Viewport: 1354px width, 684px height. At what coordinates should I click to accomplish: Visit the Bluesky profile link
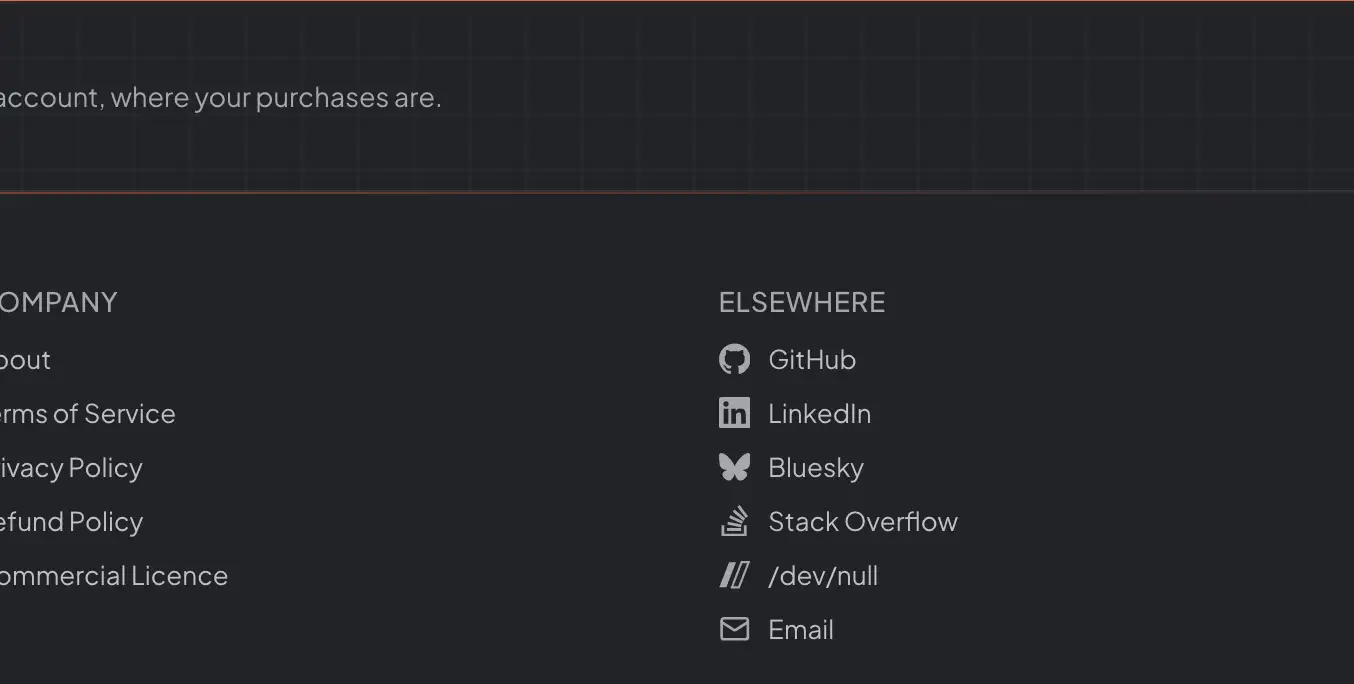816,468
